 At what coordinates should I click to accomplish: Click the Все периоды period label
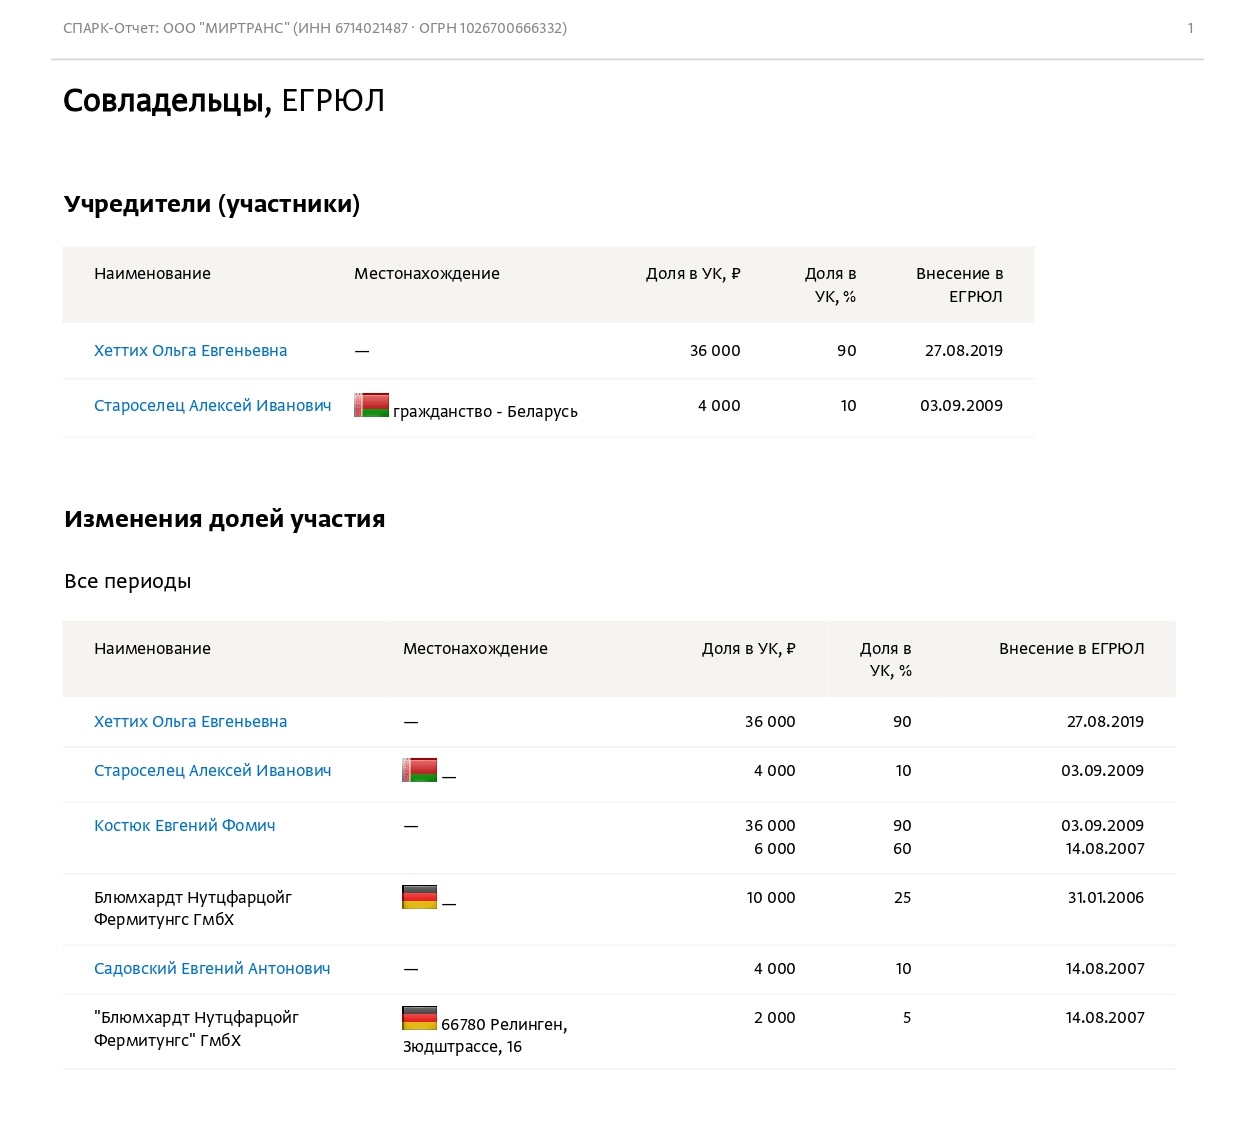point(127,582)
